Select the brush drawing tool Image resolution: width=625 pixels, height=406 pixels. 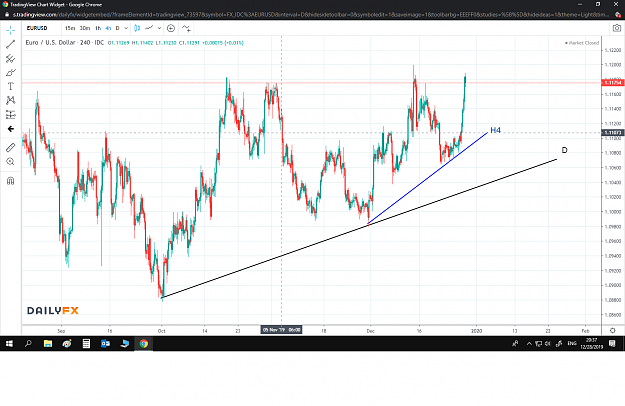coord(10,73)
